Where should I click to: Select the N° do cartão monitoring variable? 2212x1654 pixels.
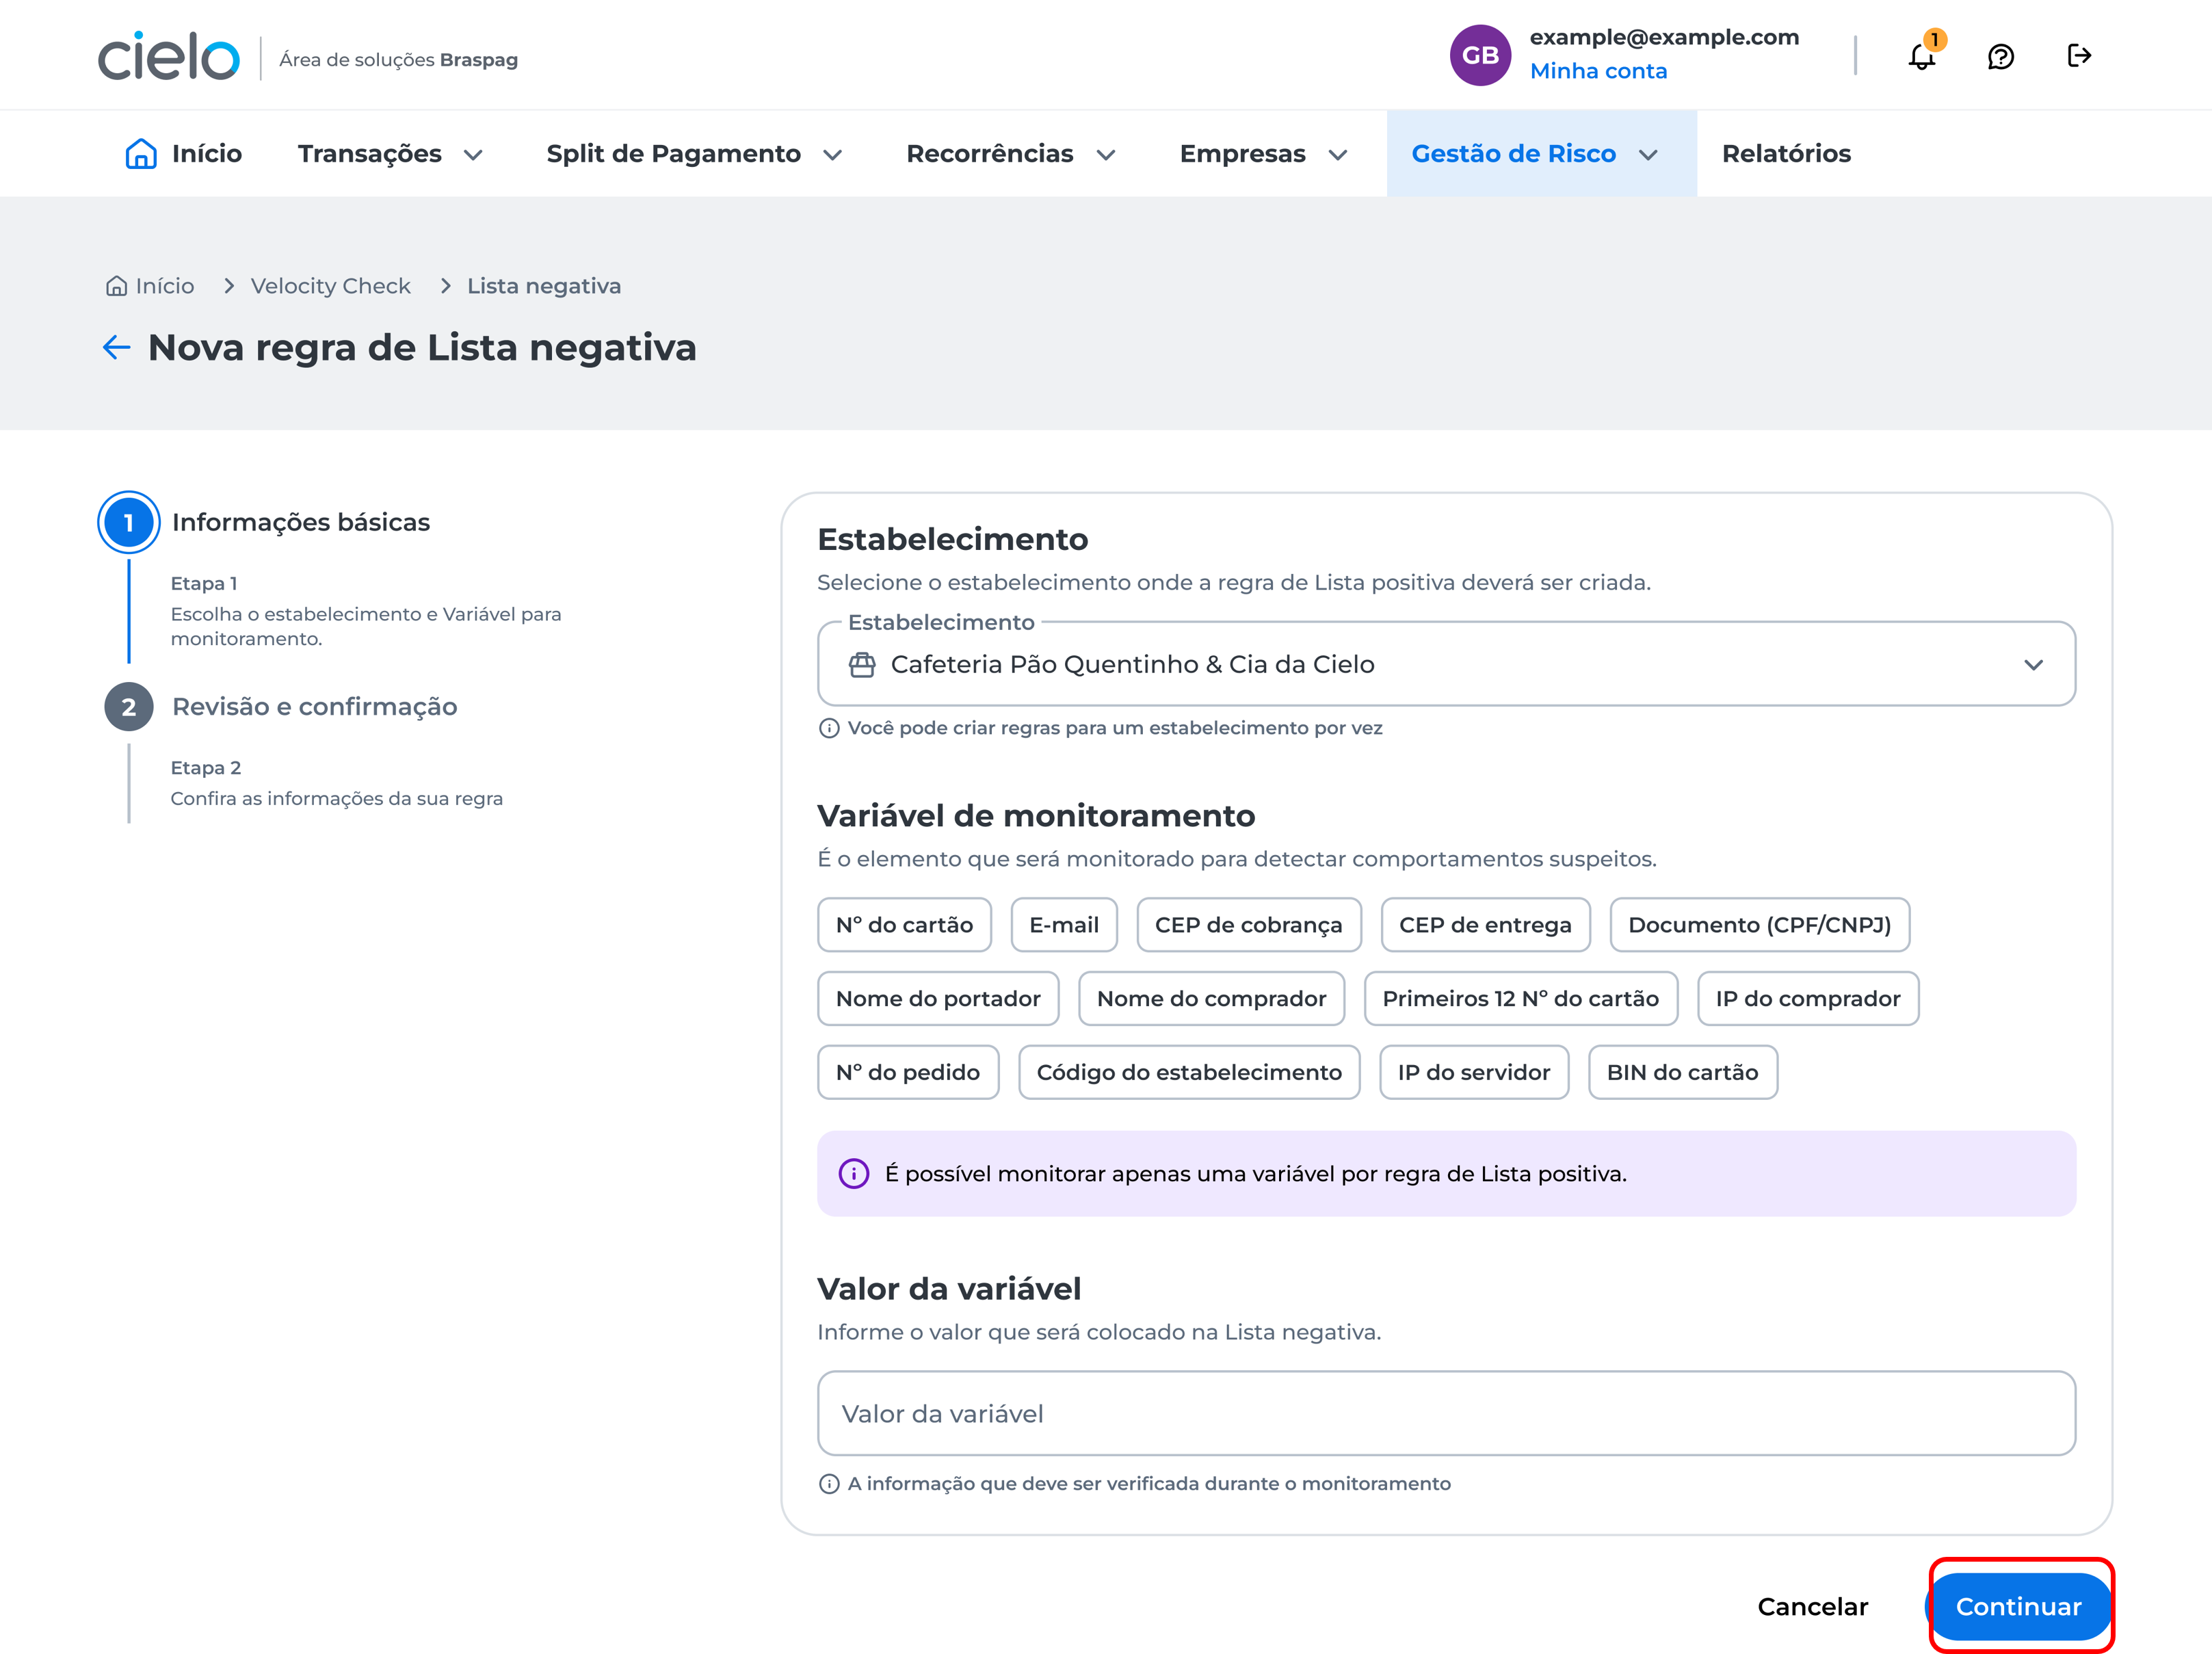[x=904, y=924]
